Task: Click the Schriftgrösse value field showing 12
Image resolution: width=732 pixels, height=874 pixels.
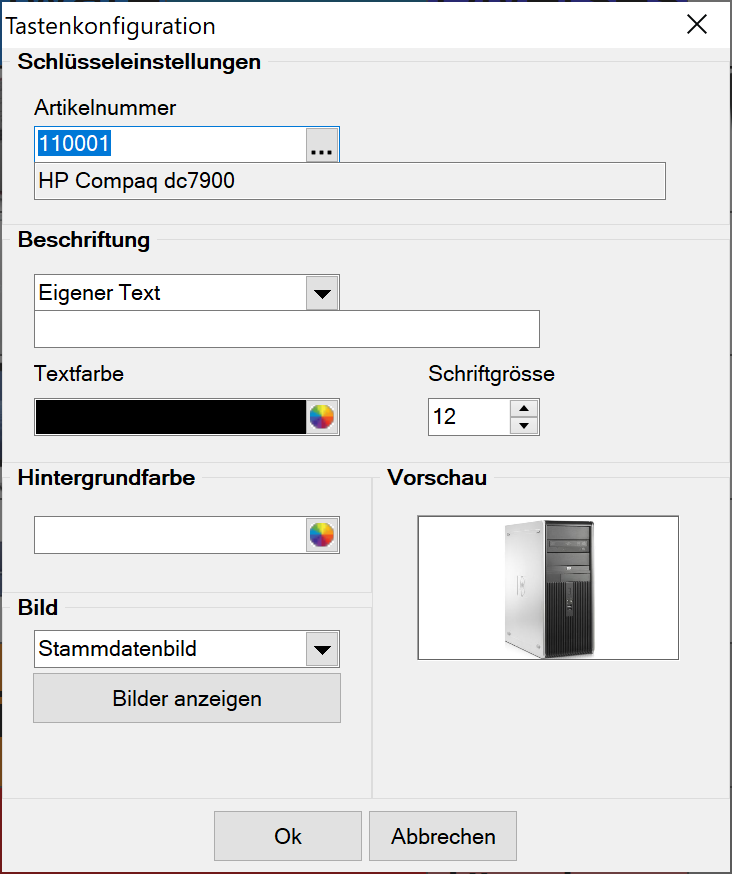Action: click(468, 417)
